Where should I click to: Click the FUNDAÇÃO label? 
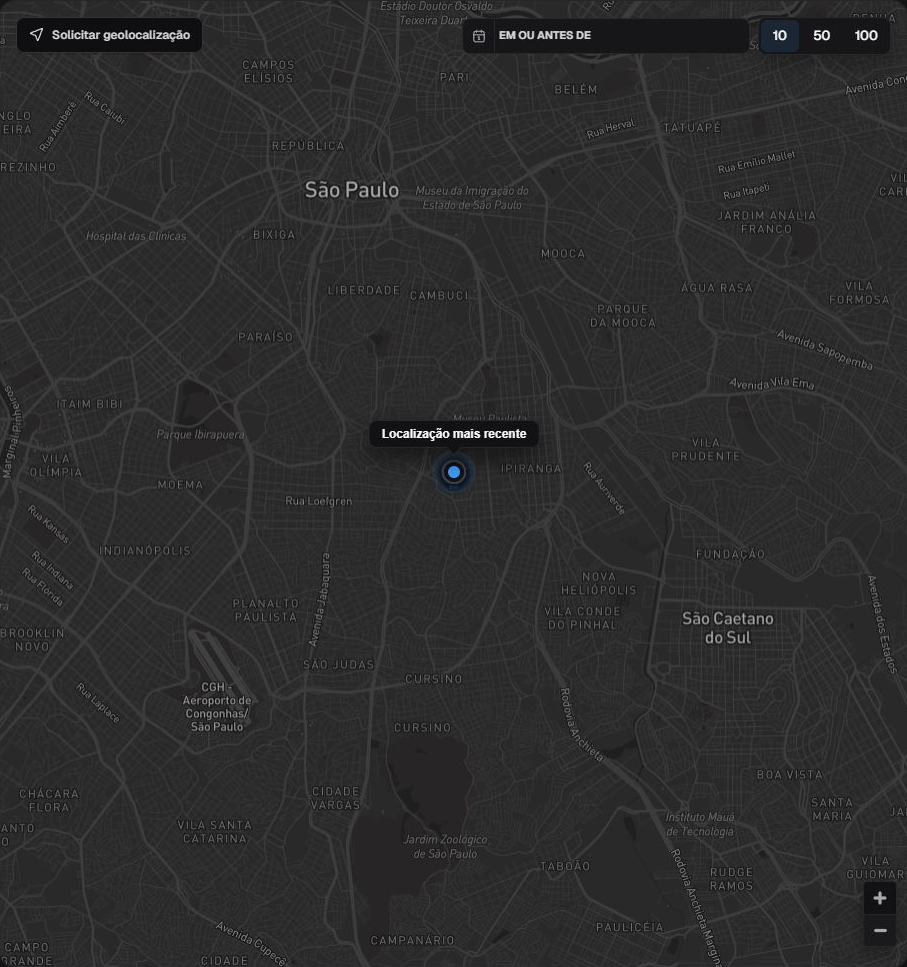[x=731, y=554]
